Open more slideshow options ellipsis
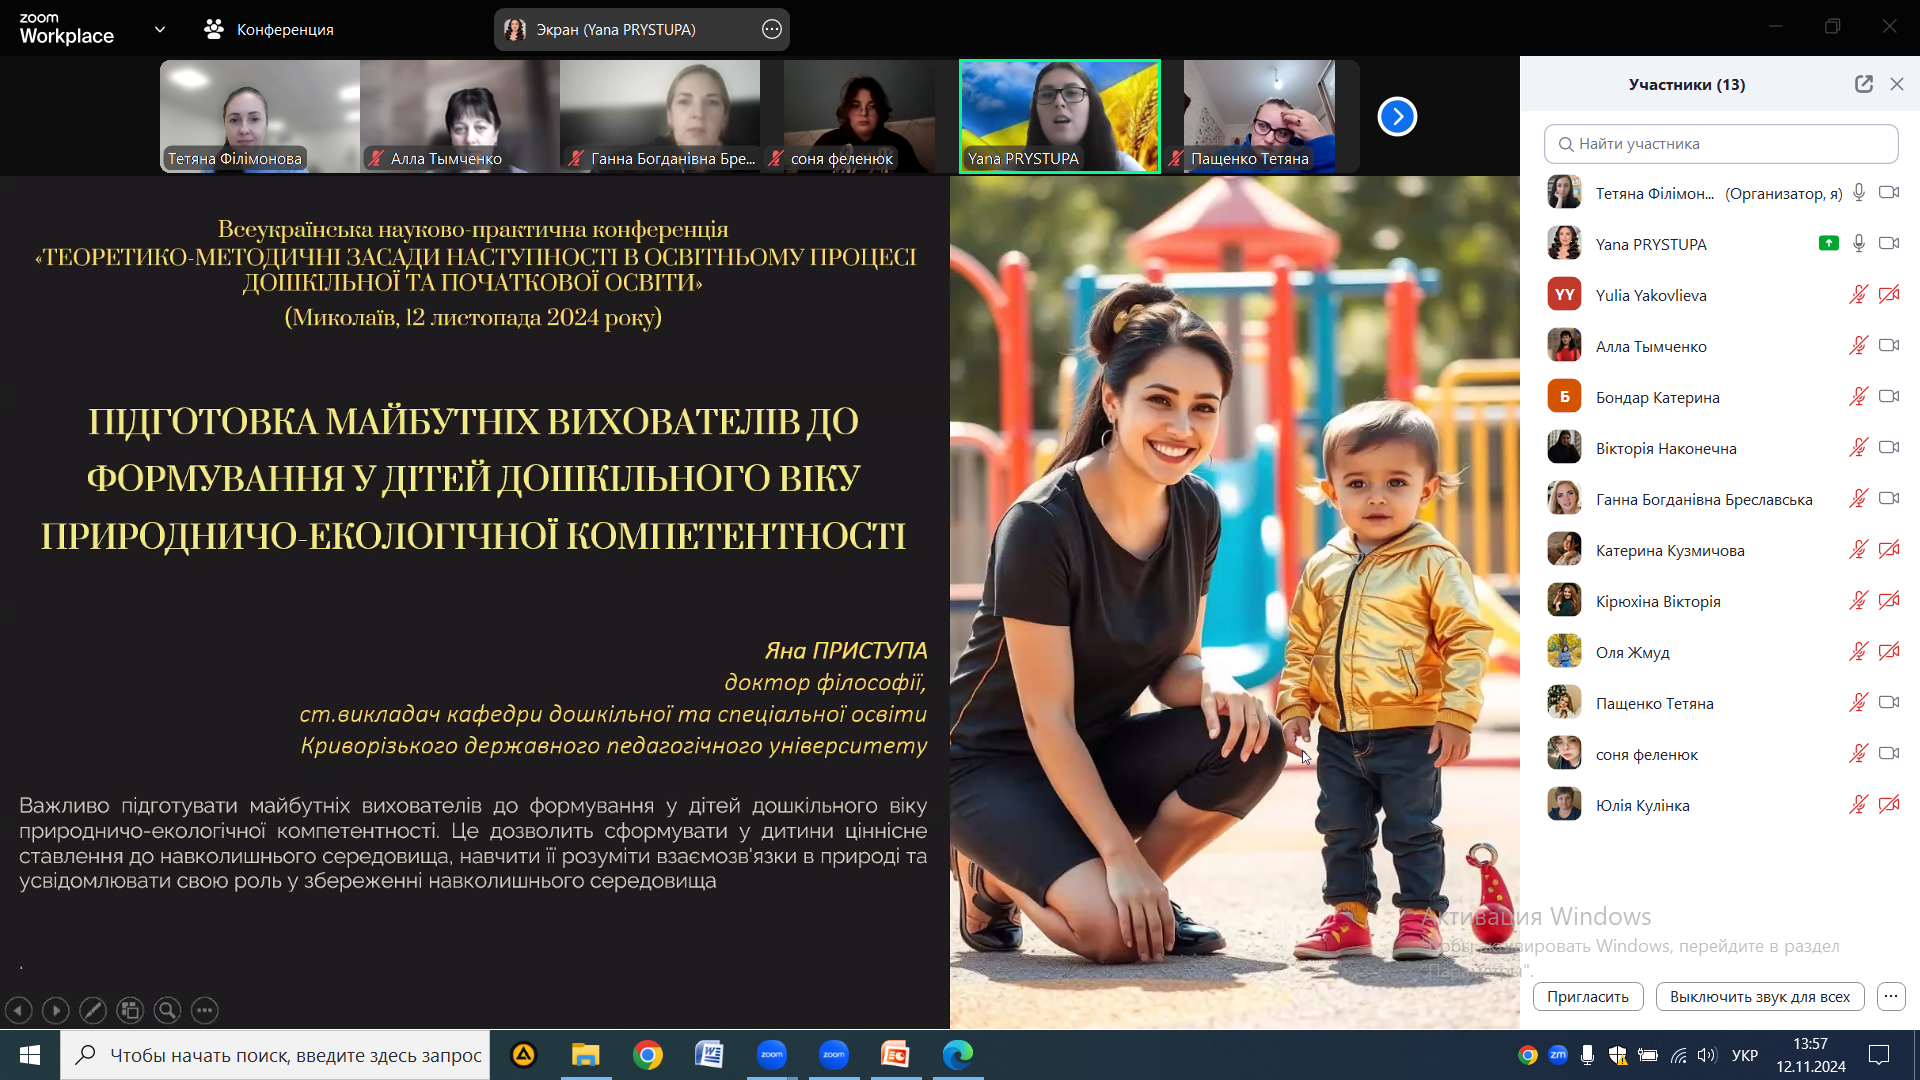The height and width of the screenshot is (1080, 1920). [x=204, y=1011]
